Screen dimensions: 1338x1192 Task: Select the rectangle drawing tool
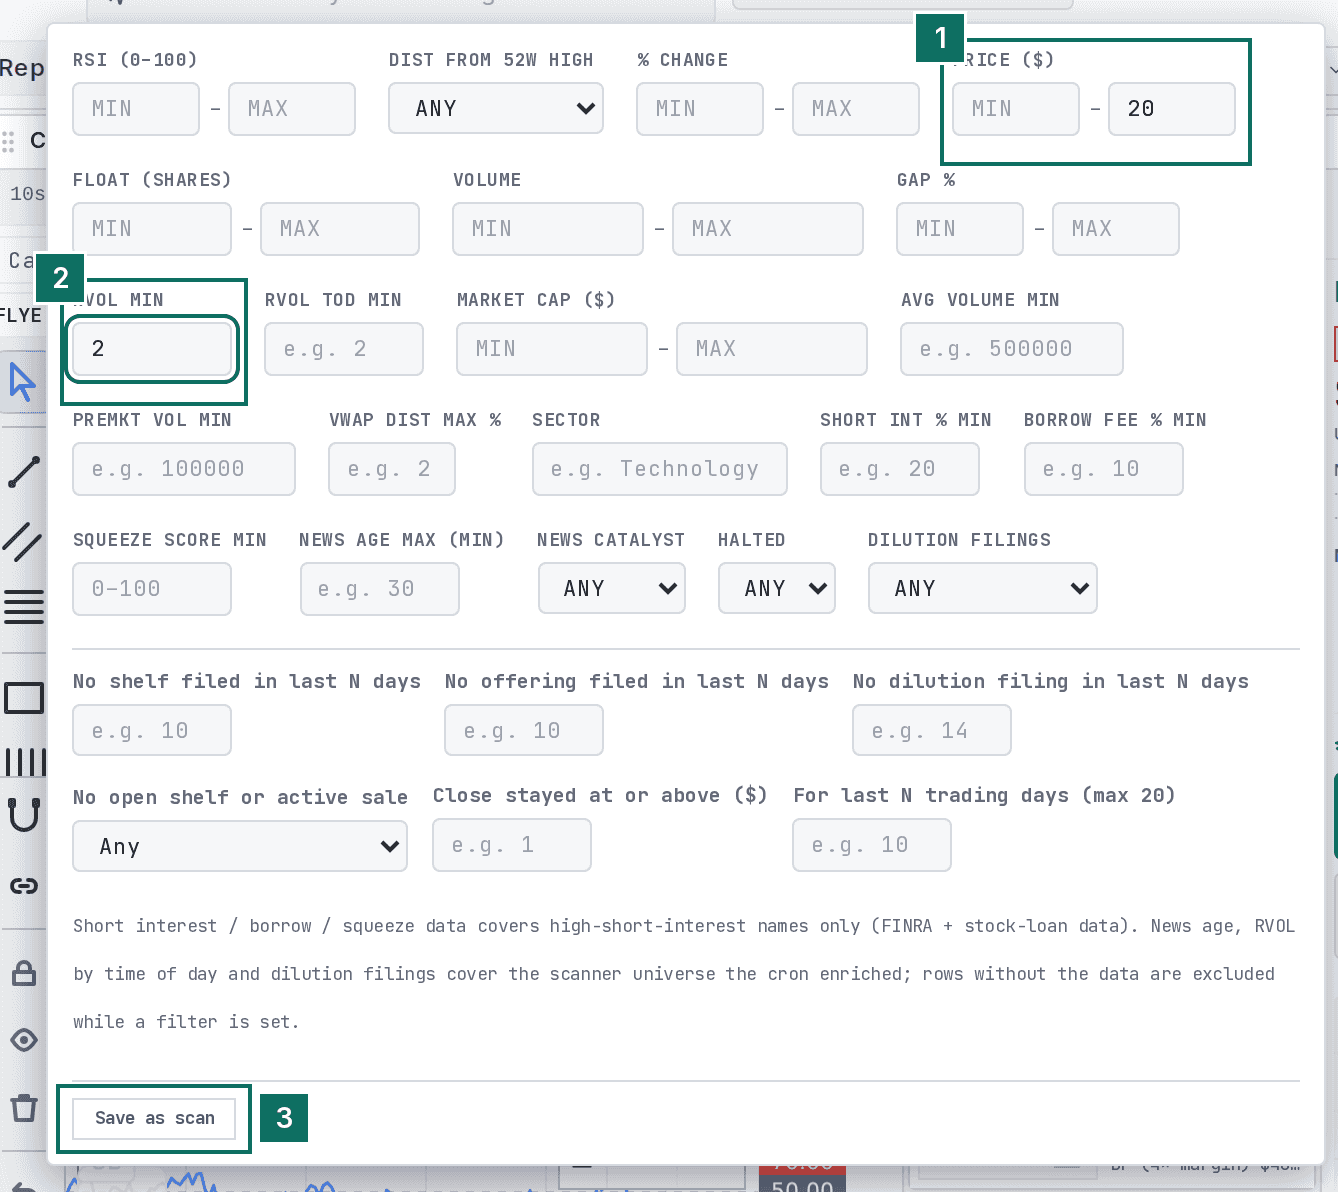tap(23, 698)
